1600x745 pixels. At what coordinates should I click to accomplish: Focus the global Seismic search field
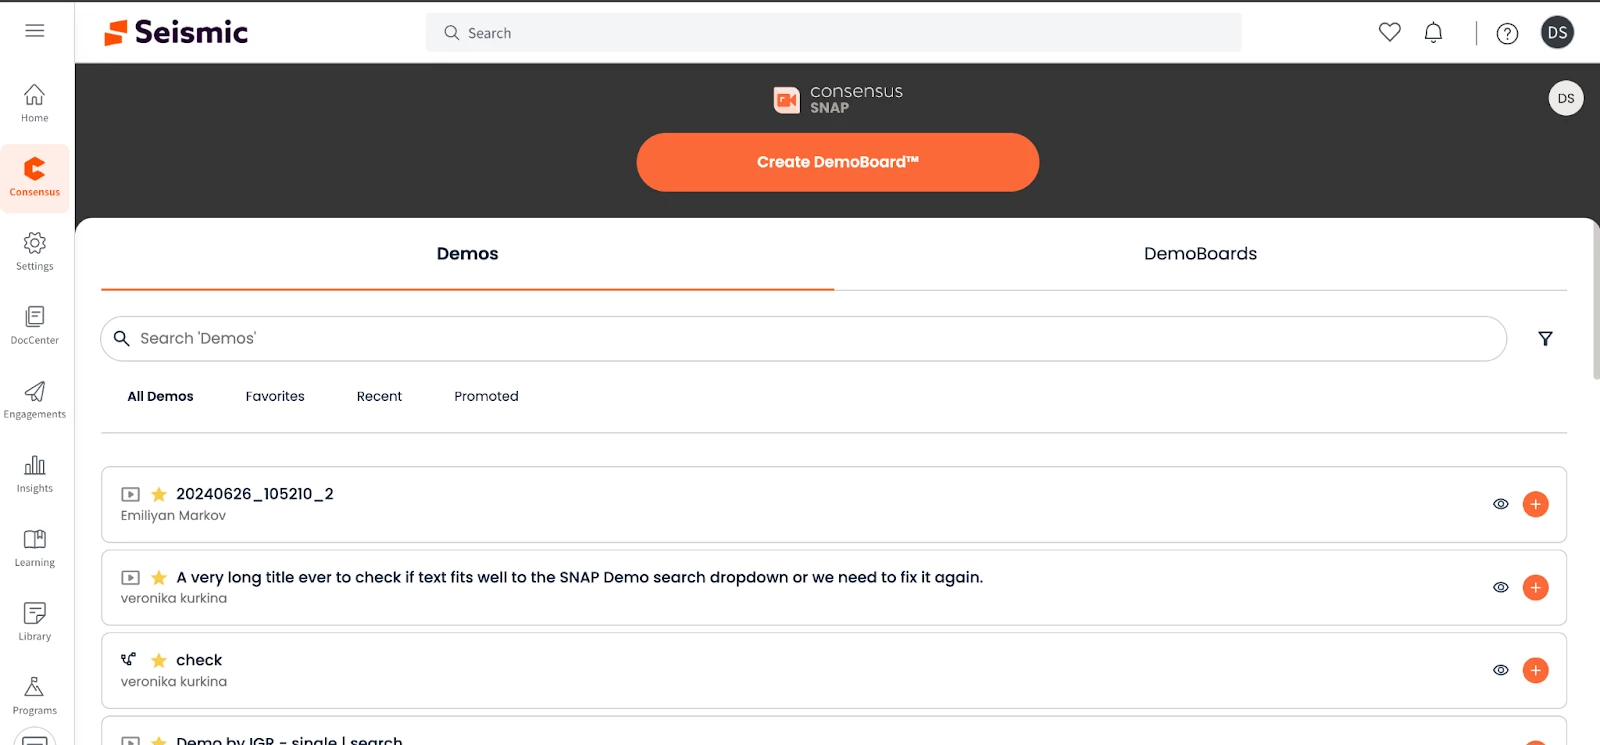(x=834, y=33)
